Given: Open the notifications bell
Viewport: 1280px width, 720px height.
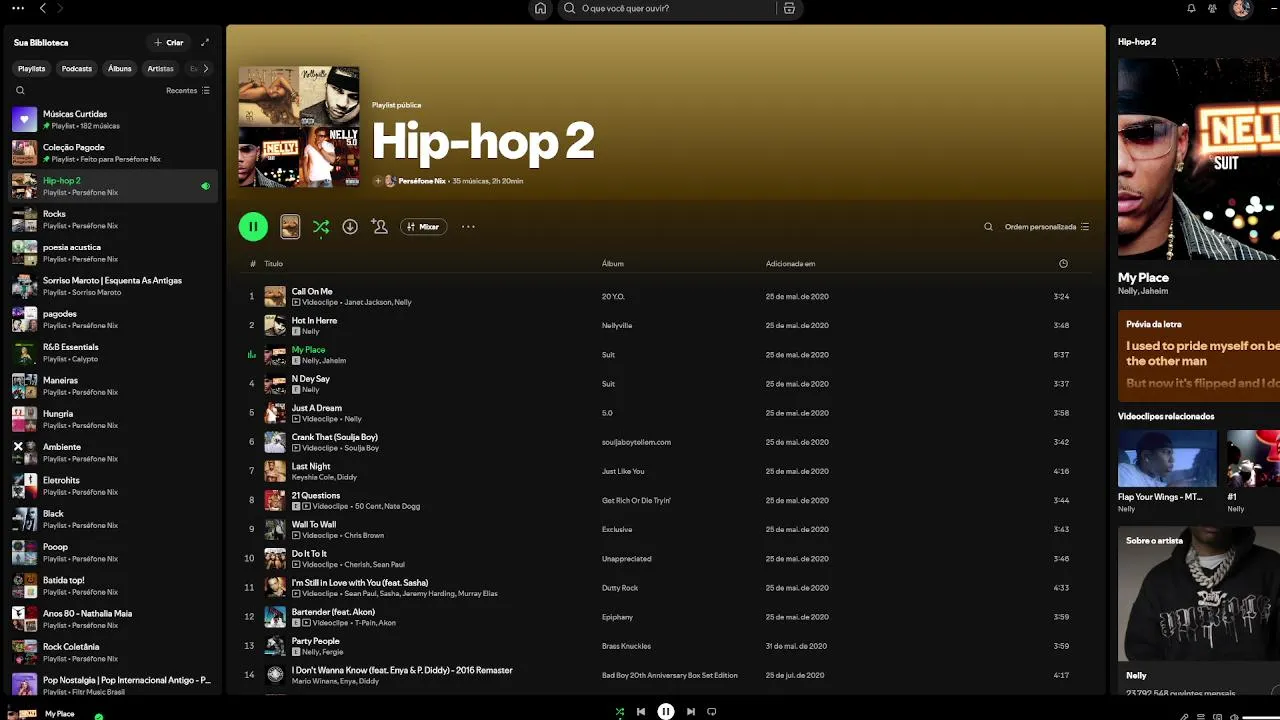Looking at the screenshot, I should click(1191, 8).
